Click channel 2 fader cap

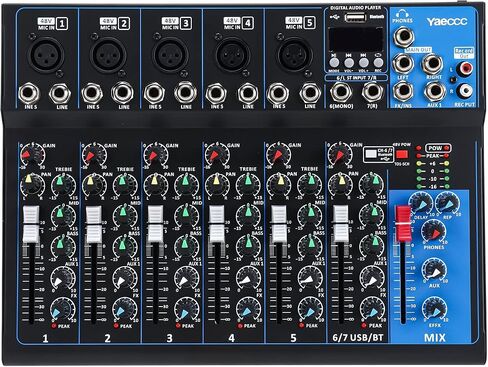(x=94, y=224)
